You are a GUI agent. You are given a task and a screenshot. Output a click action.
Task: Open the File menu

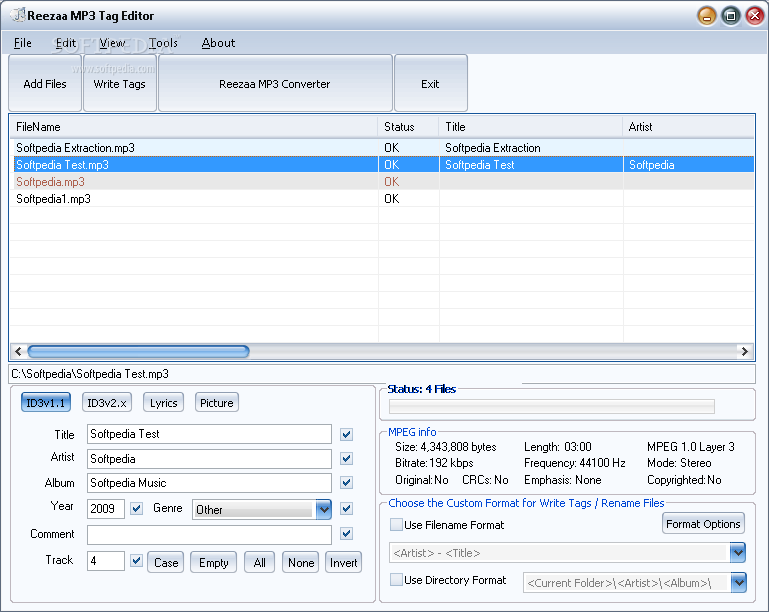(x=23, y=43)
